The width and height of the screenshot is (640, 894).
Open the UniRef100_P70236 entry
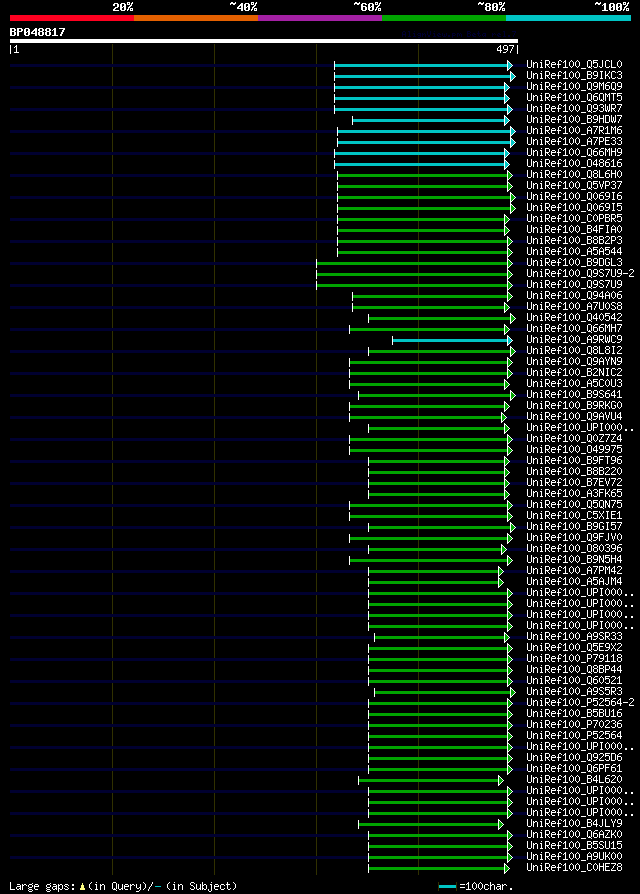574,725
